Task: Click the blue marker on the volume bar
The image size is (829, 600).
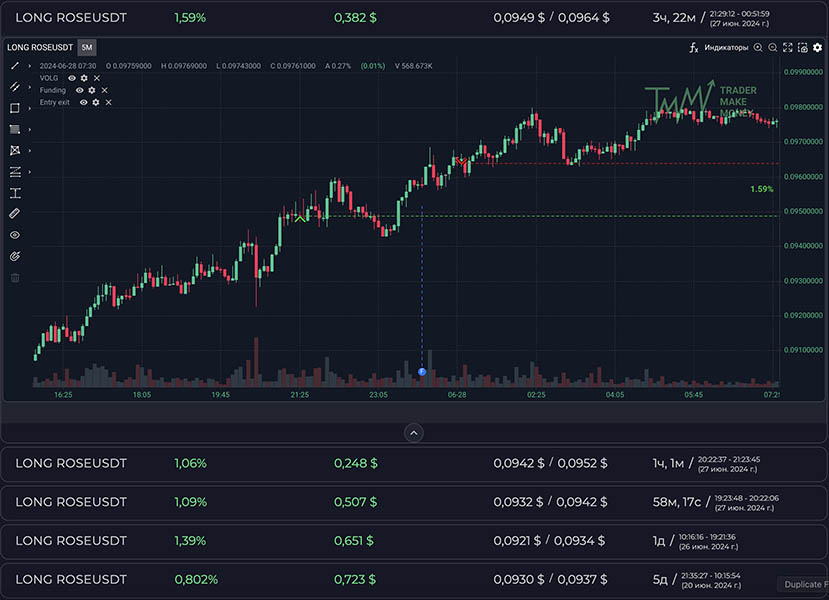Action: pyautogui.click(x=422, y=371)
